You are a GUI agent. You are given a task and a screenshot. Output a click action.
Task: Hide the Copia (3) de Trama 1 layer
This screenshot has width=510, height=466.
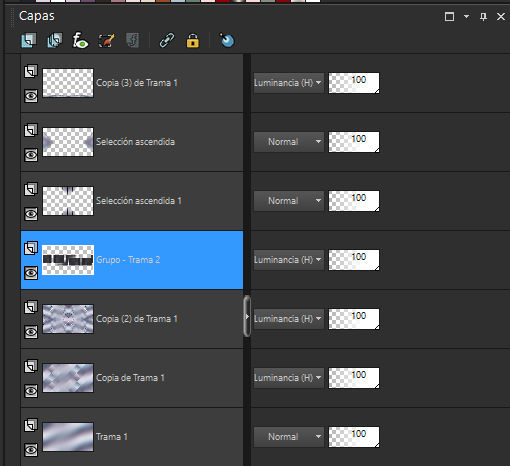click(x=31, y=96)
